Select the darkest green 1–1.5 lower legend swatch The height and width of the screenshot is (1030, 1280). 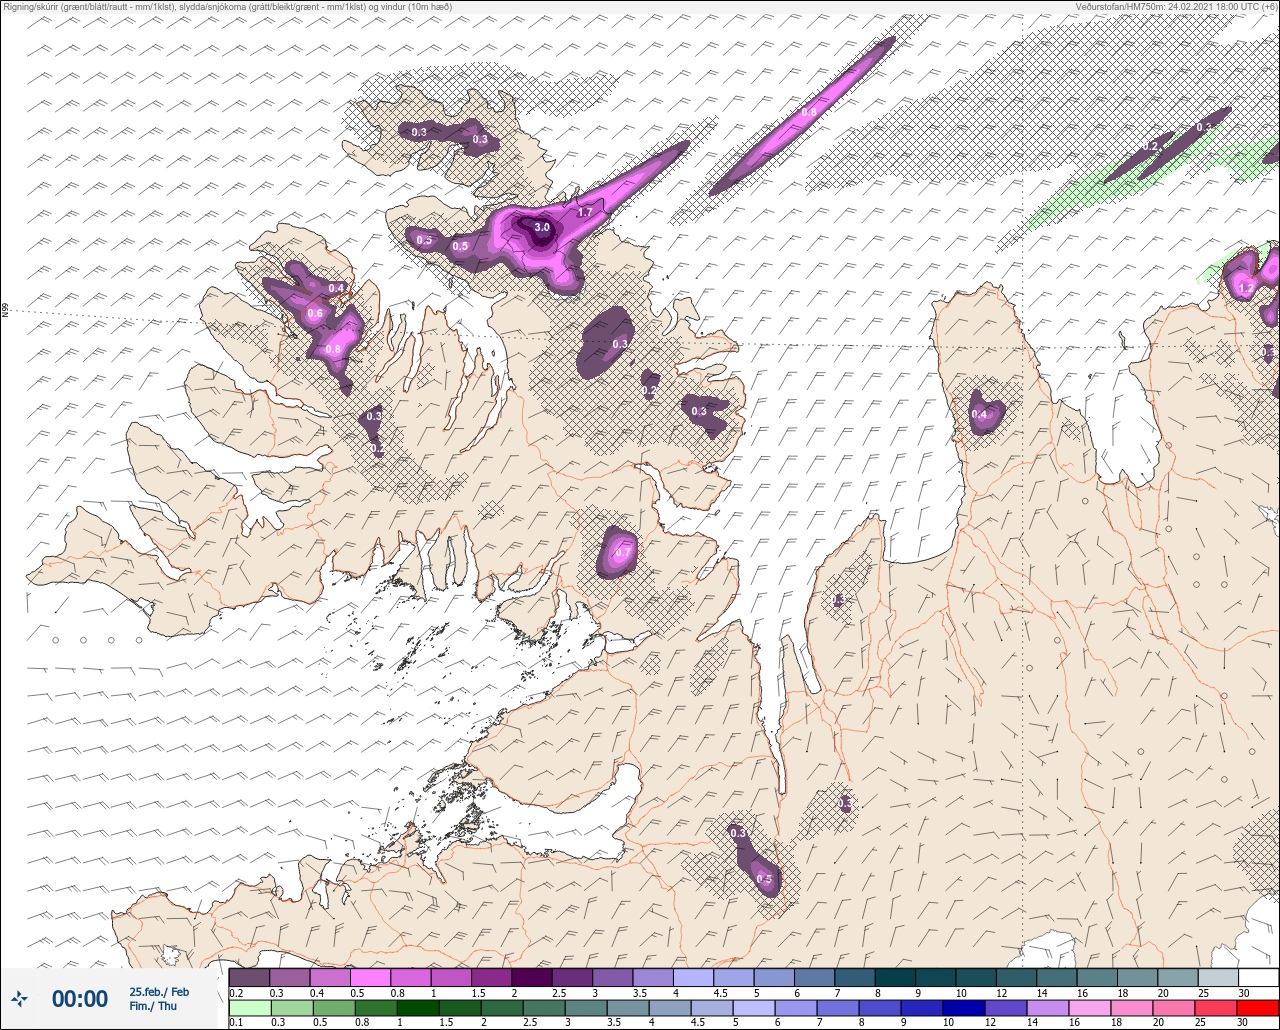pyautogui.click(x=417, y=1007)
